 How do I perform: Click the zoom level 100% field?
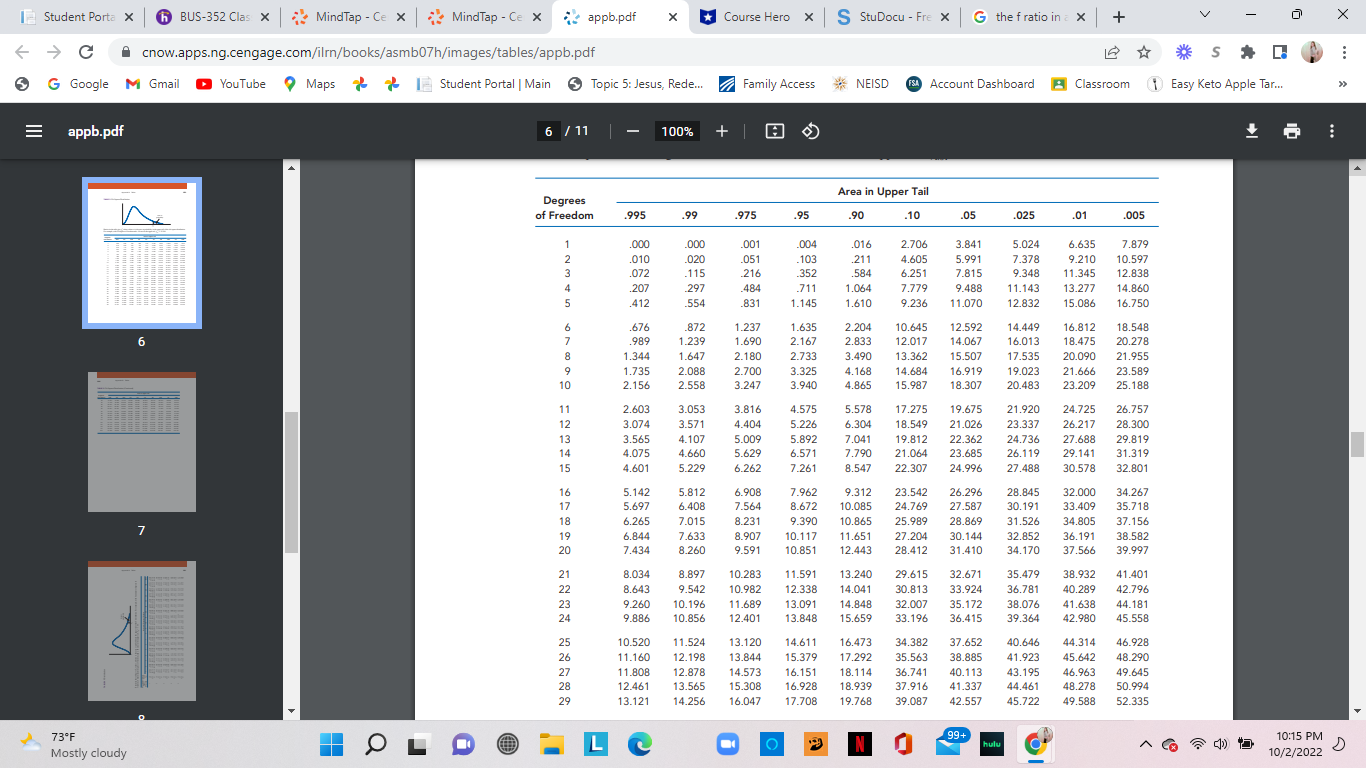[677, 131]
